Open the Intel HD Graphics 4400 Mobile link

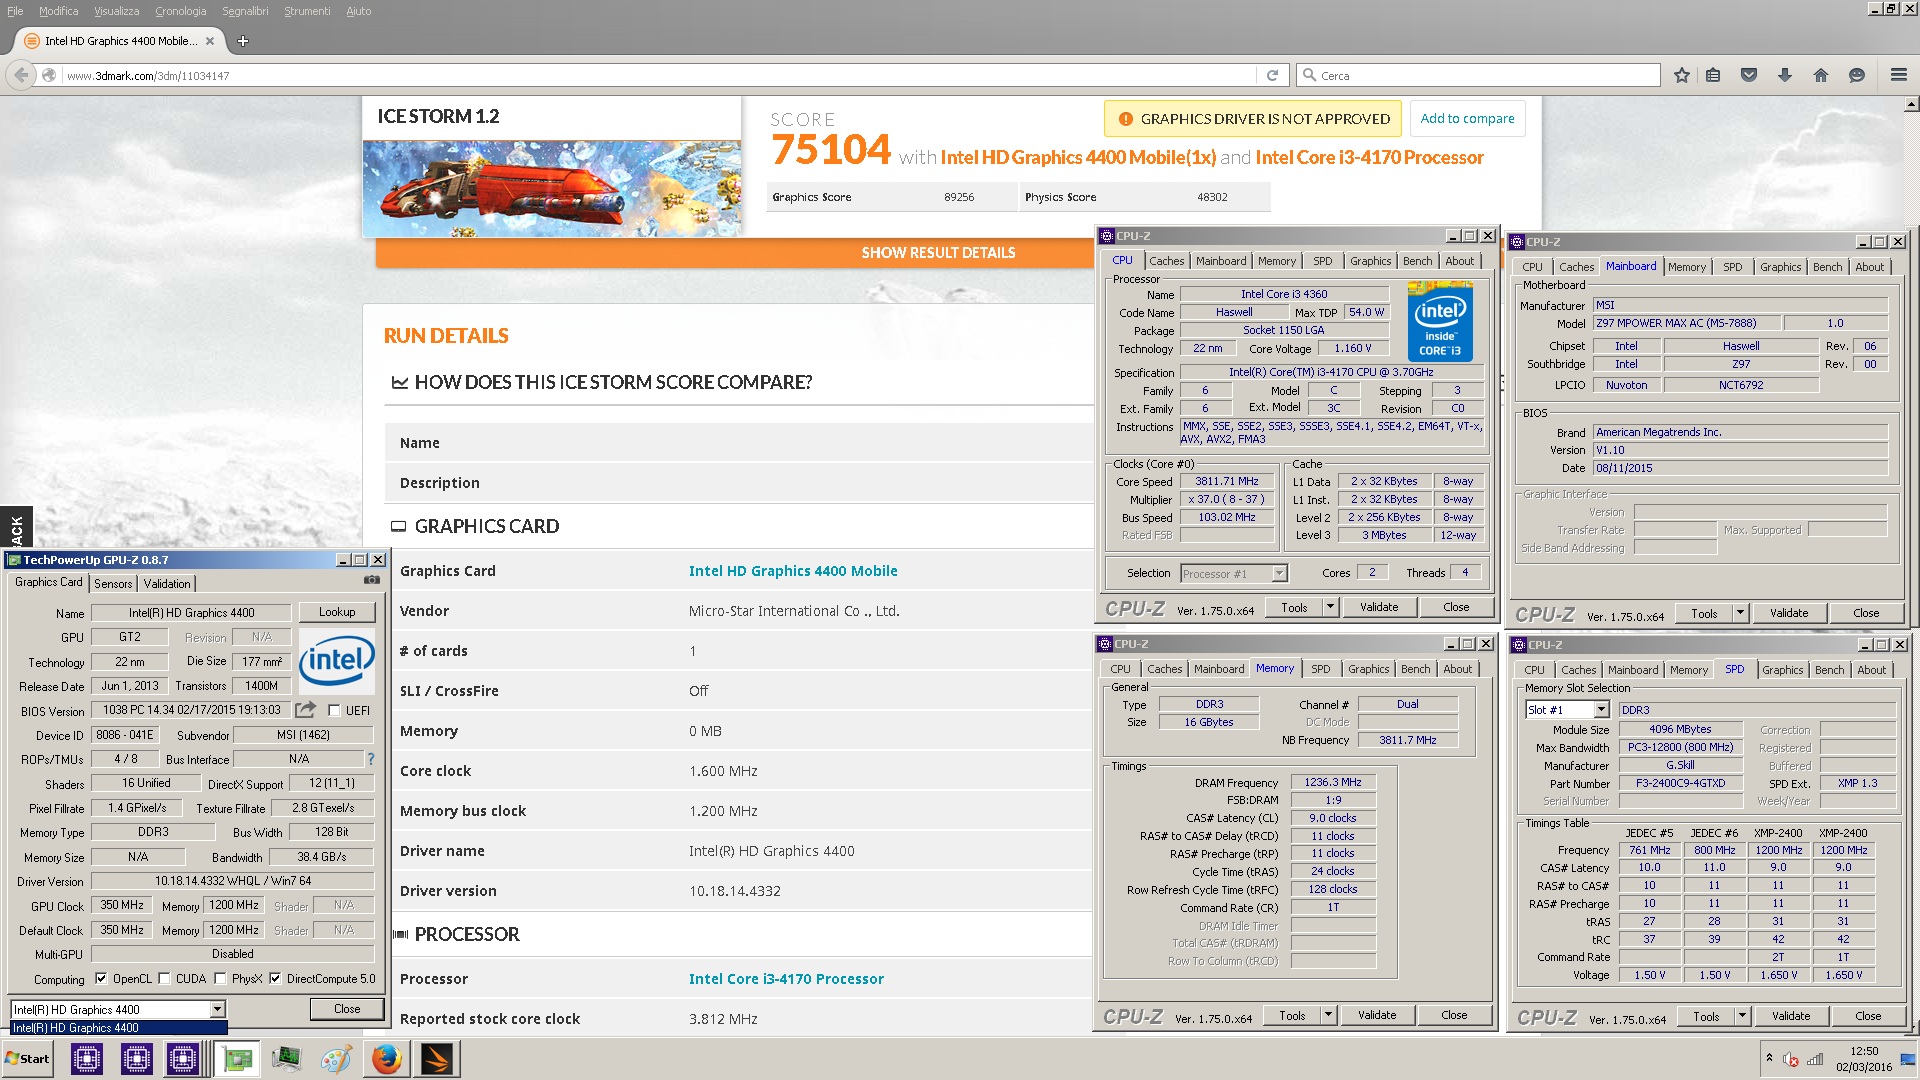793,571
